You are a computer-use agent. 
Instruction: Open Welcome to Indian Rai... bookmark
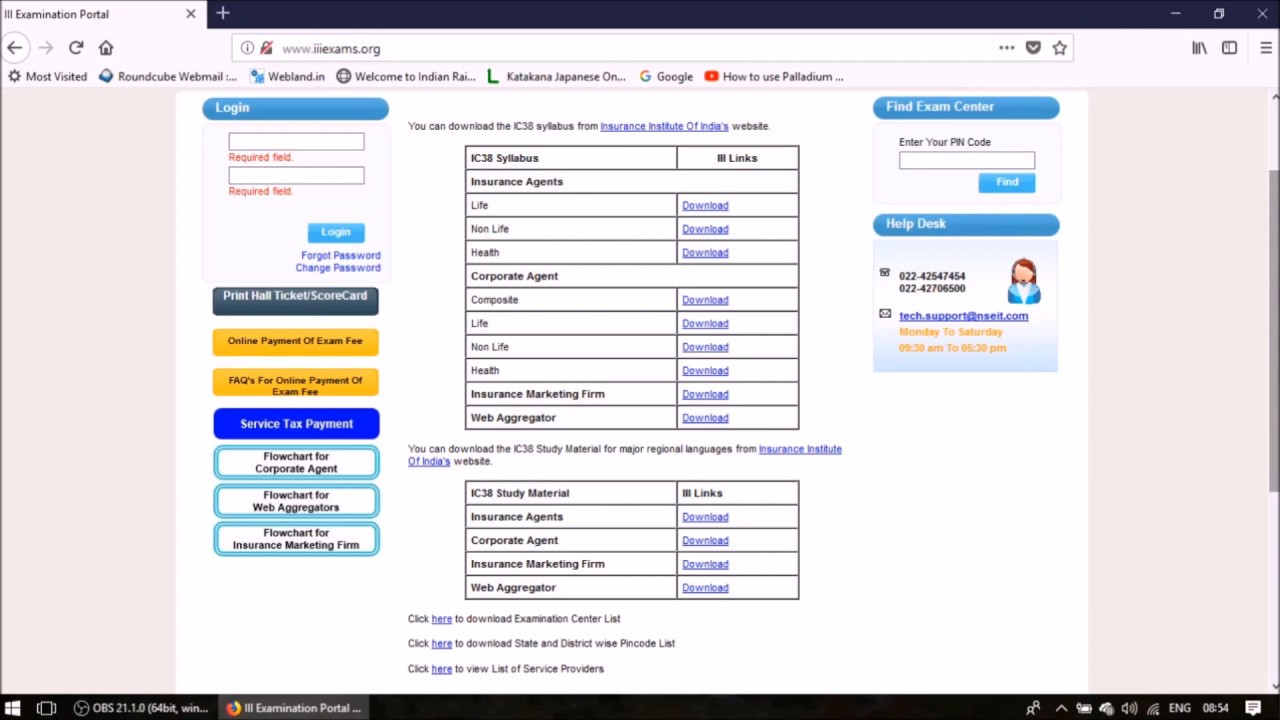click(406, 76)
